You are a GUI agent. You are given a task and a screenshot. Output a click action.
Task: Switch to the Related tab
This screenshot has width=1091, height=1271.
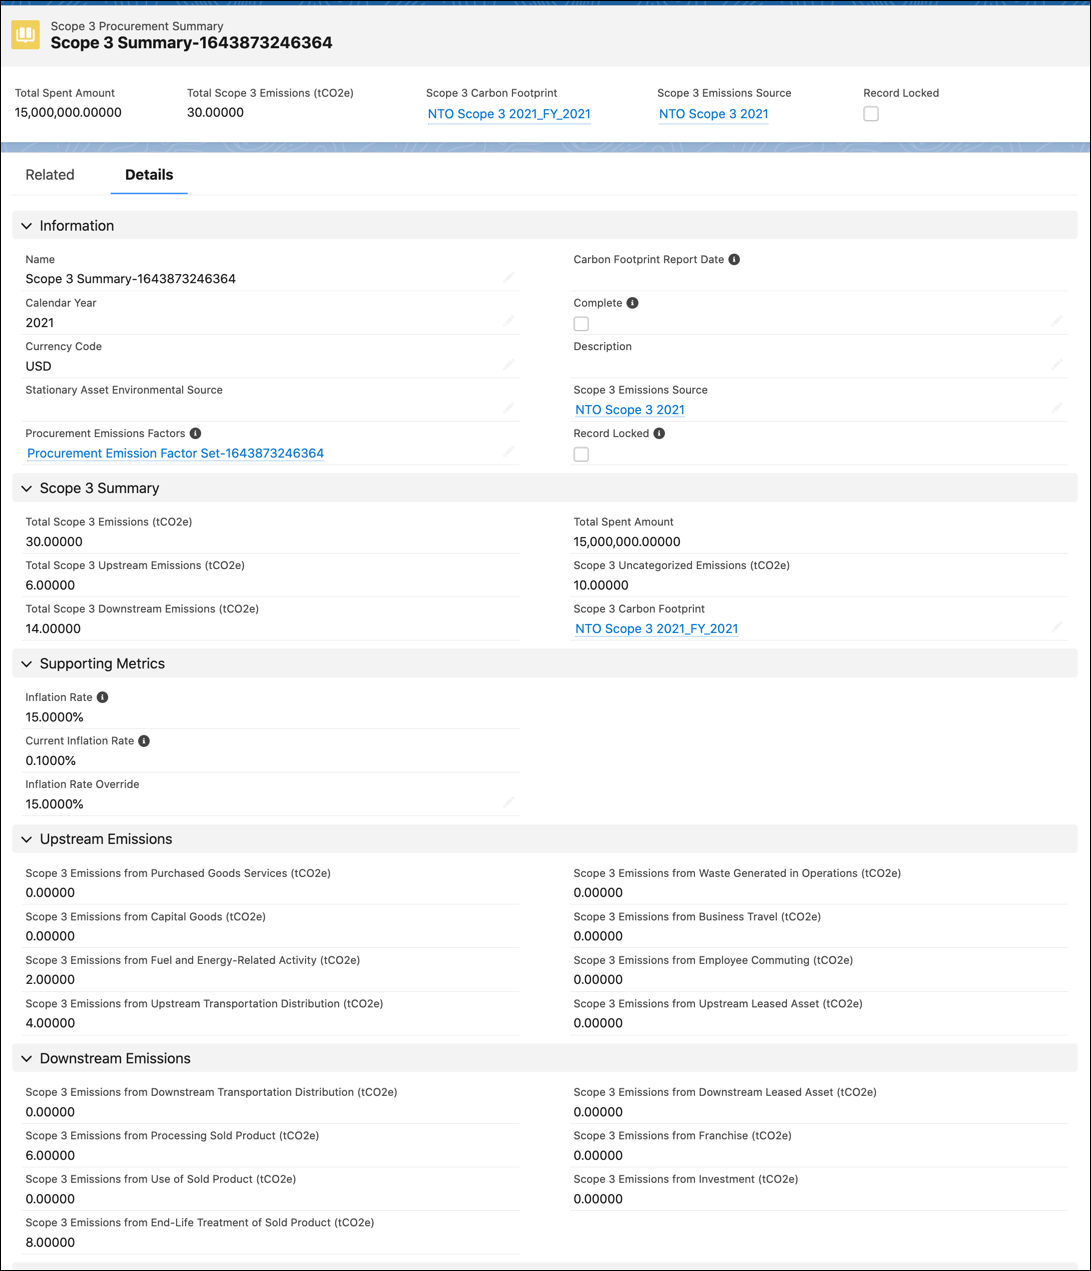pos(50,175)
